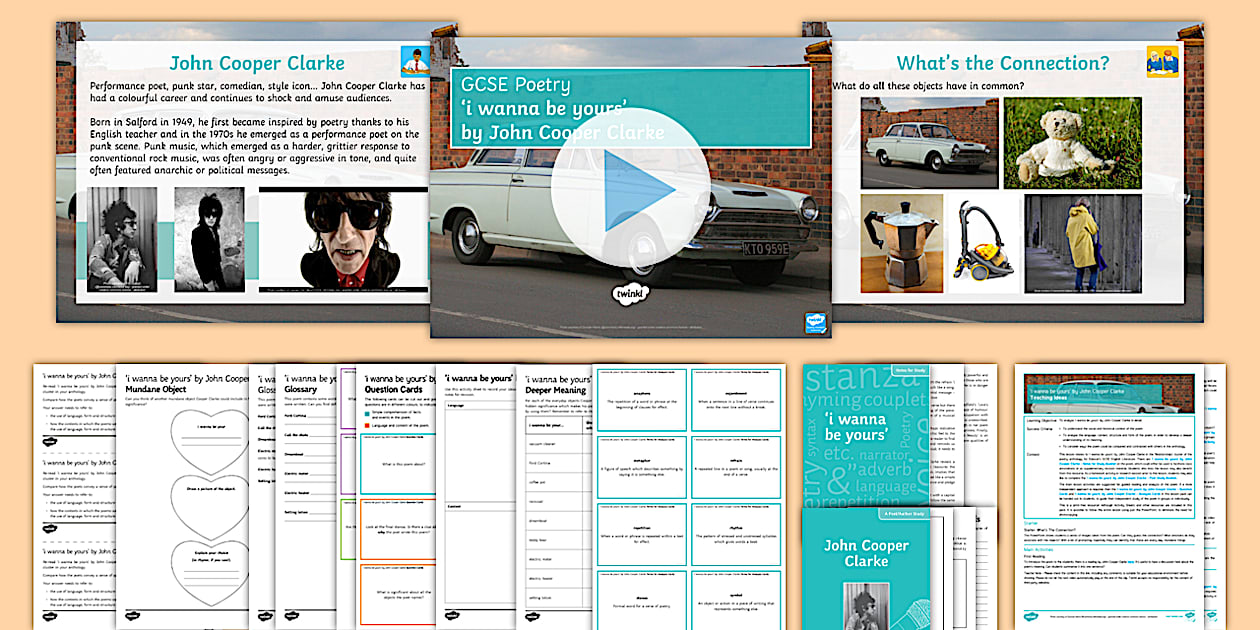Screen dimensions: 1260x630
Task: Click the Twinkl logo beneath the video play button
Action: click(630, 294)
